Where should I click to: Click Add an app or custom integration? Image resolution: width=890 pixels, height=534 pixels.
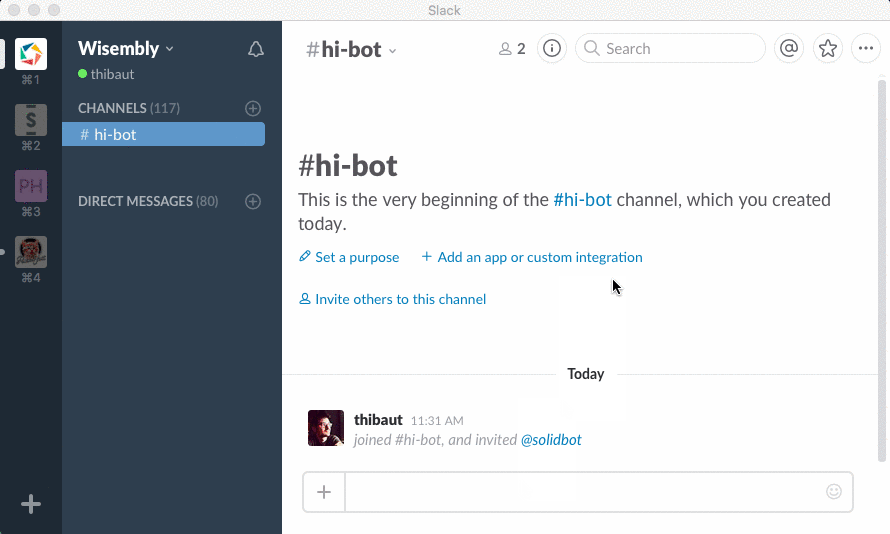(532, 257)
